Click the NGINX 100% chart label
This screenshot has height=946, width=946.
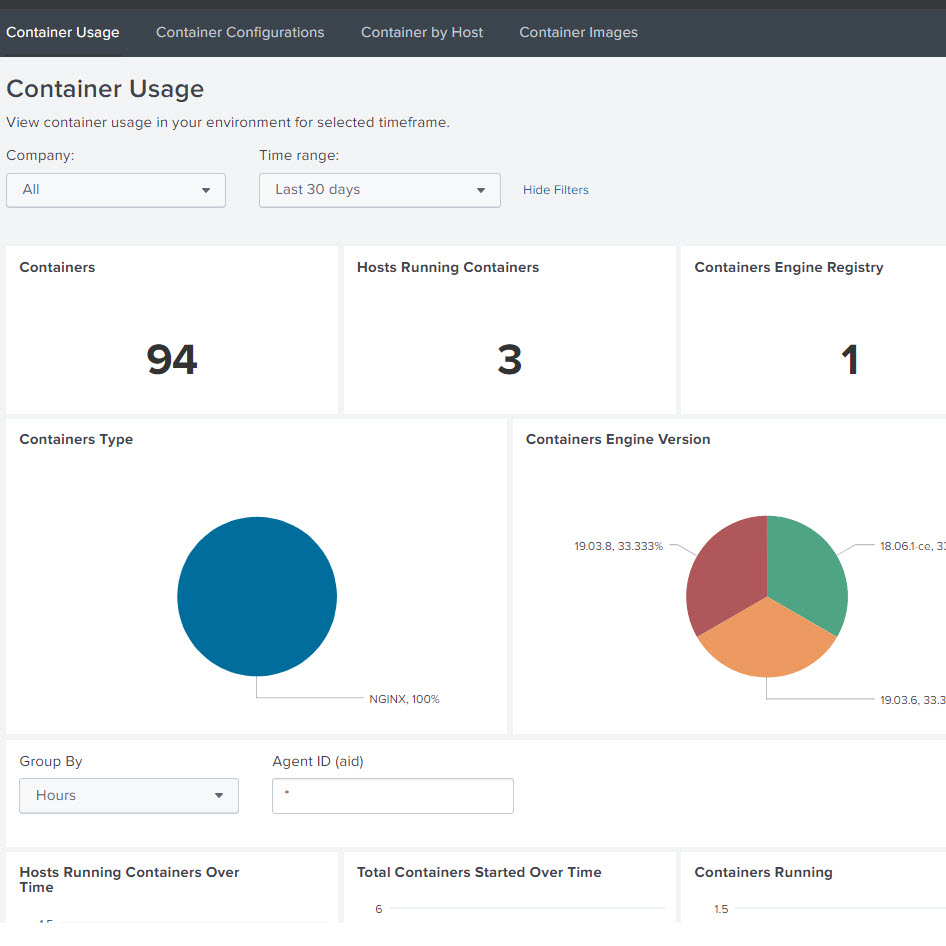click(404, 699)
